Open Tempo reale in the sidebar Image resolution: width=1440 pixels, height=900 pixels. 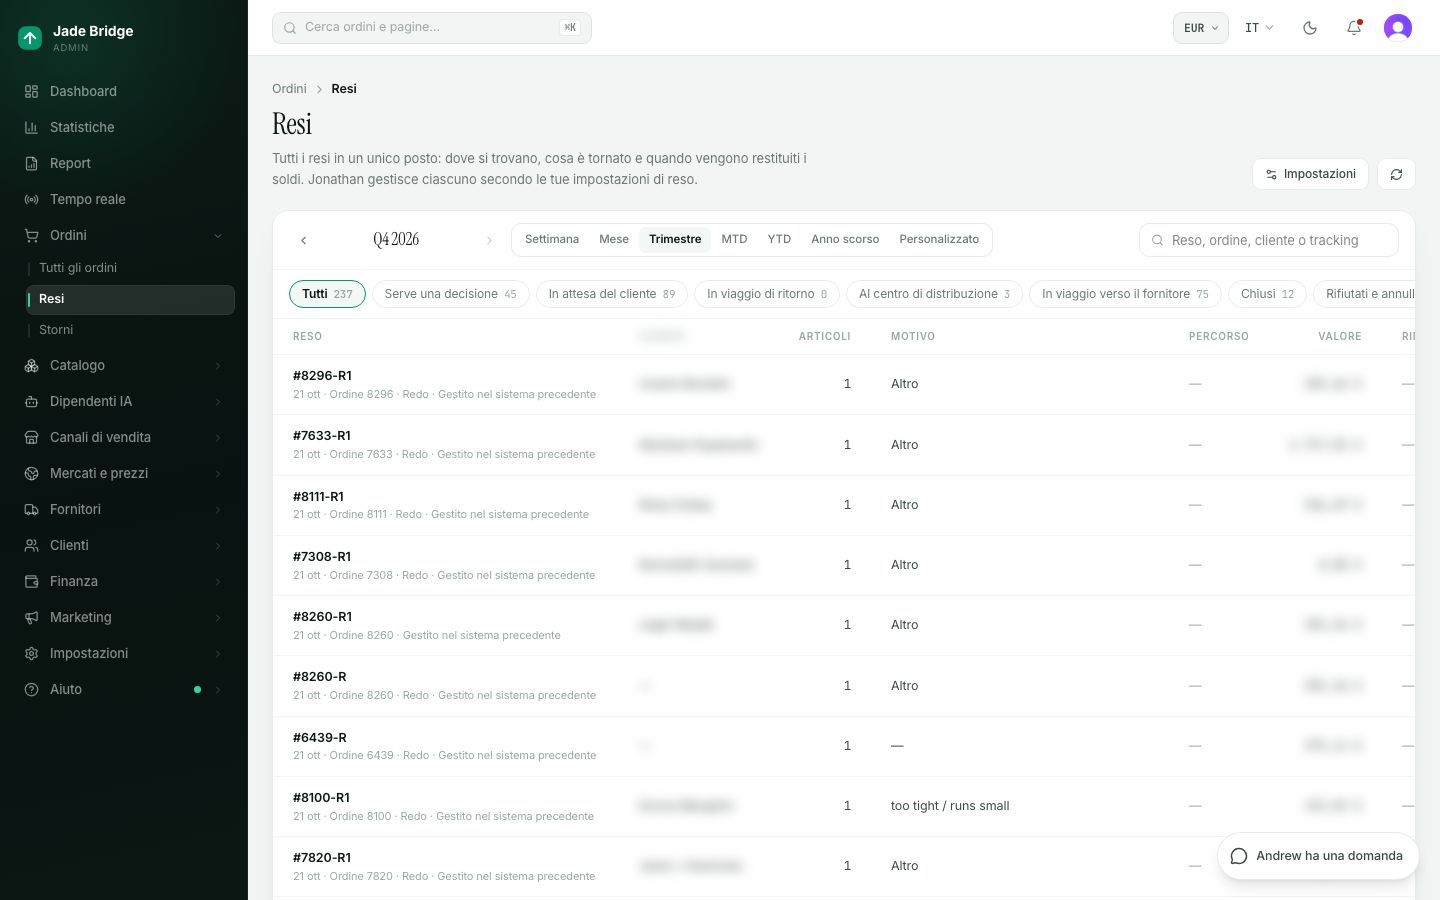[124, 199]
